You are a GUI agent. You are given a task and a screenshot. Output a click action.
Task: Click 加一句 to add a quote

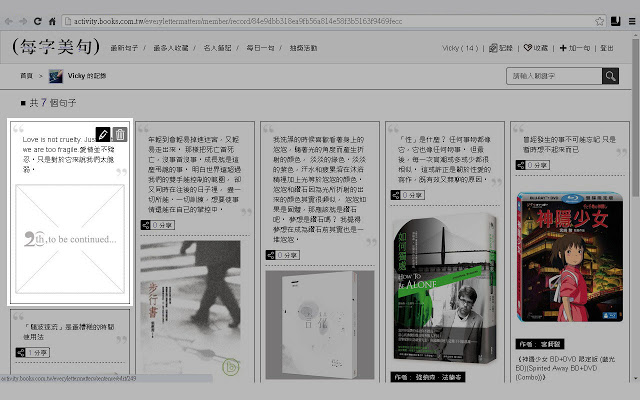point(574,47)
